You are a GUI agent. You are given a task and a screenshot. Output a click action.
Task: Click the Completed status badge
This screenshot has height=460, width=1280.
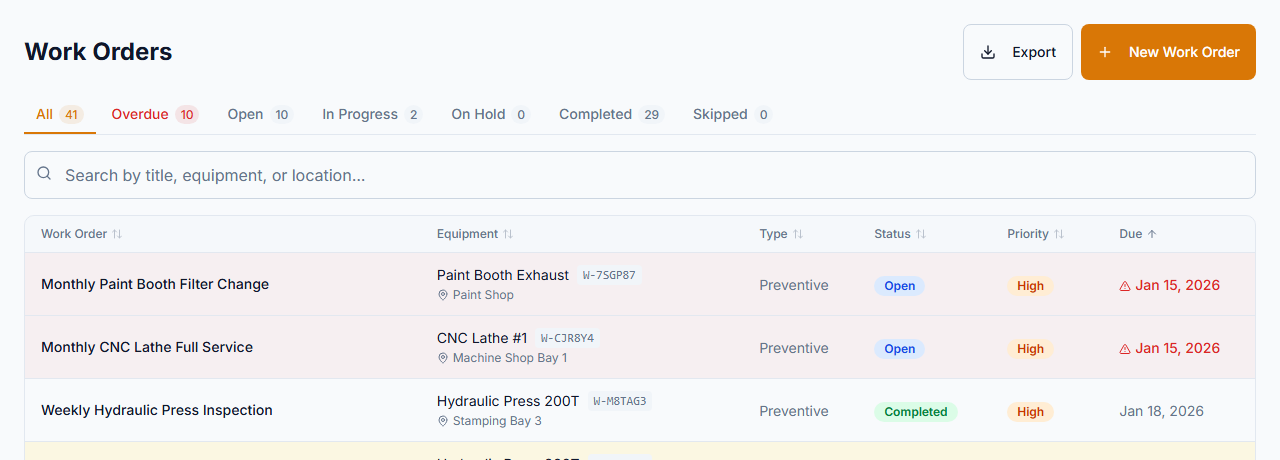tap(915, 412)
